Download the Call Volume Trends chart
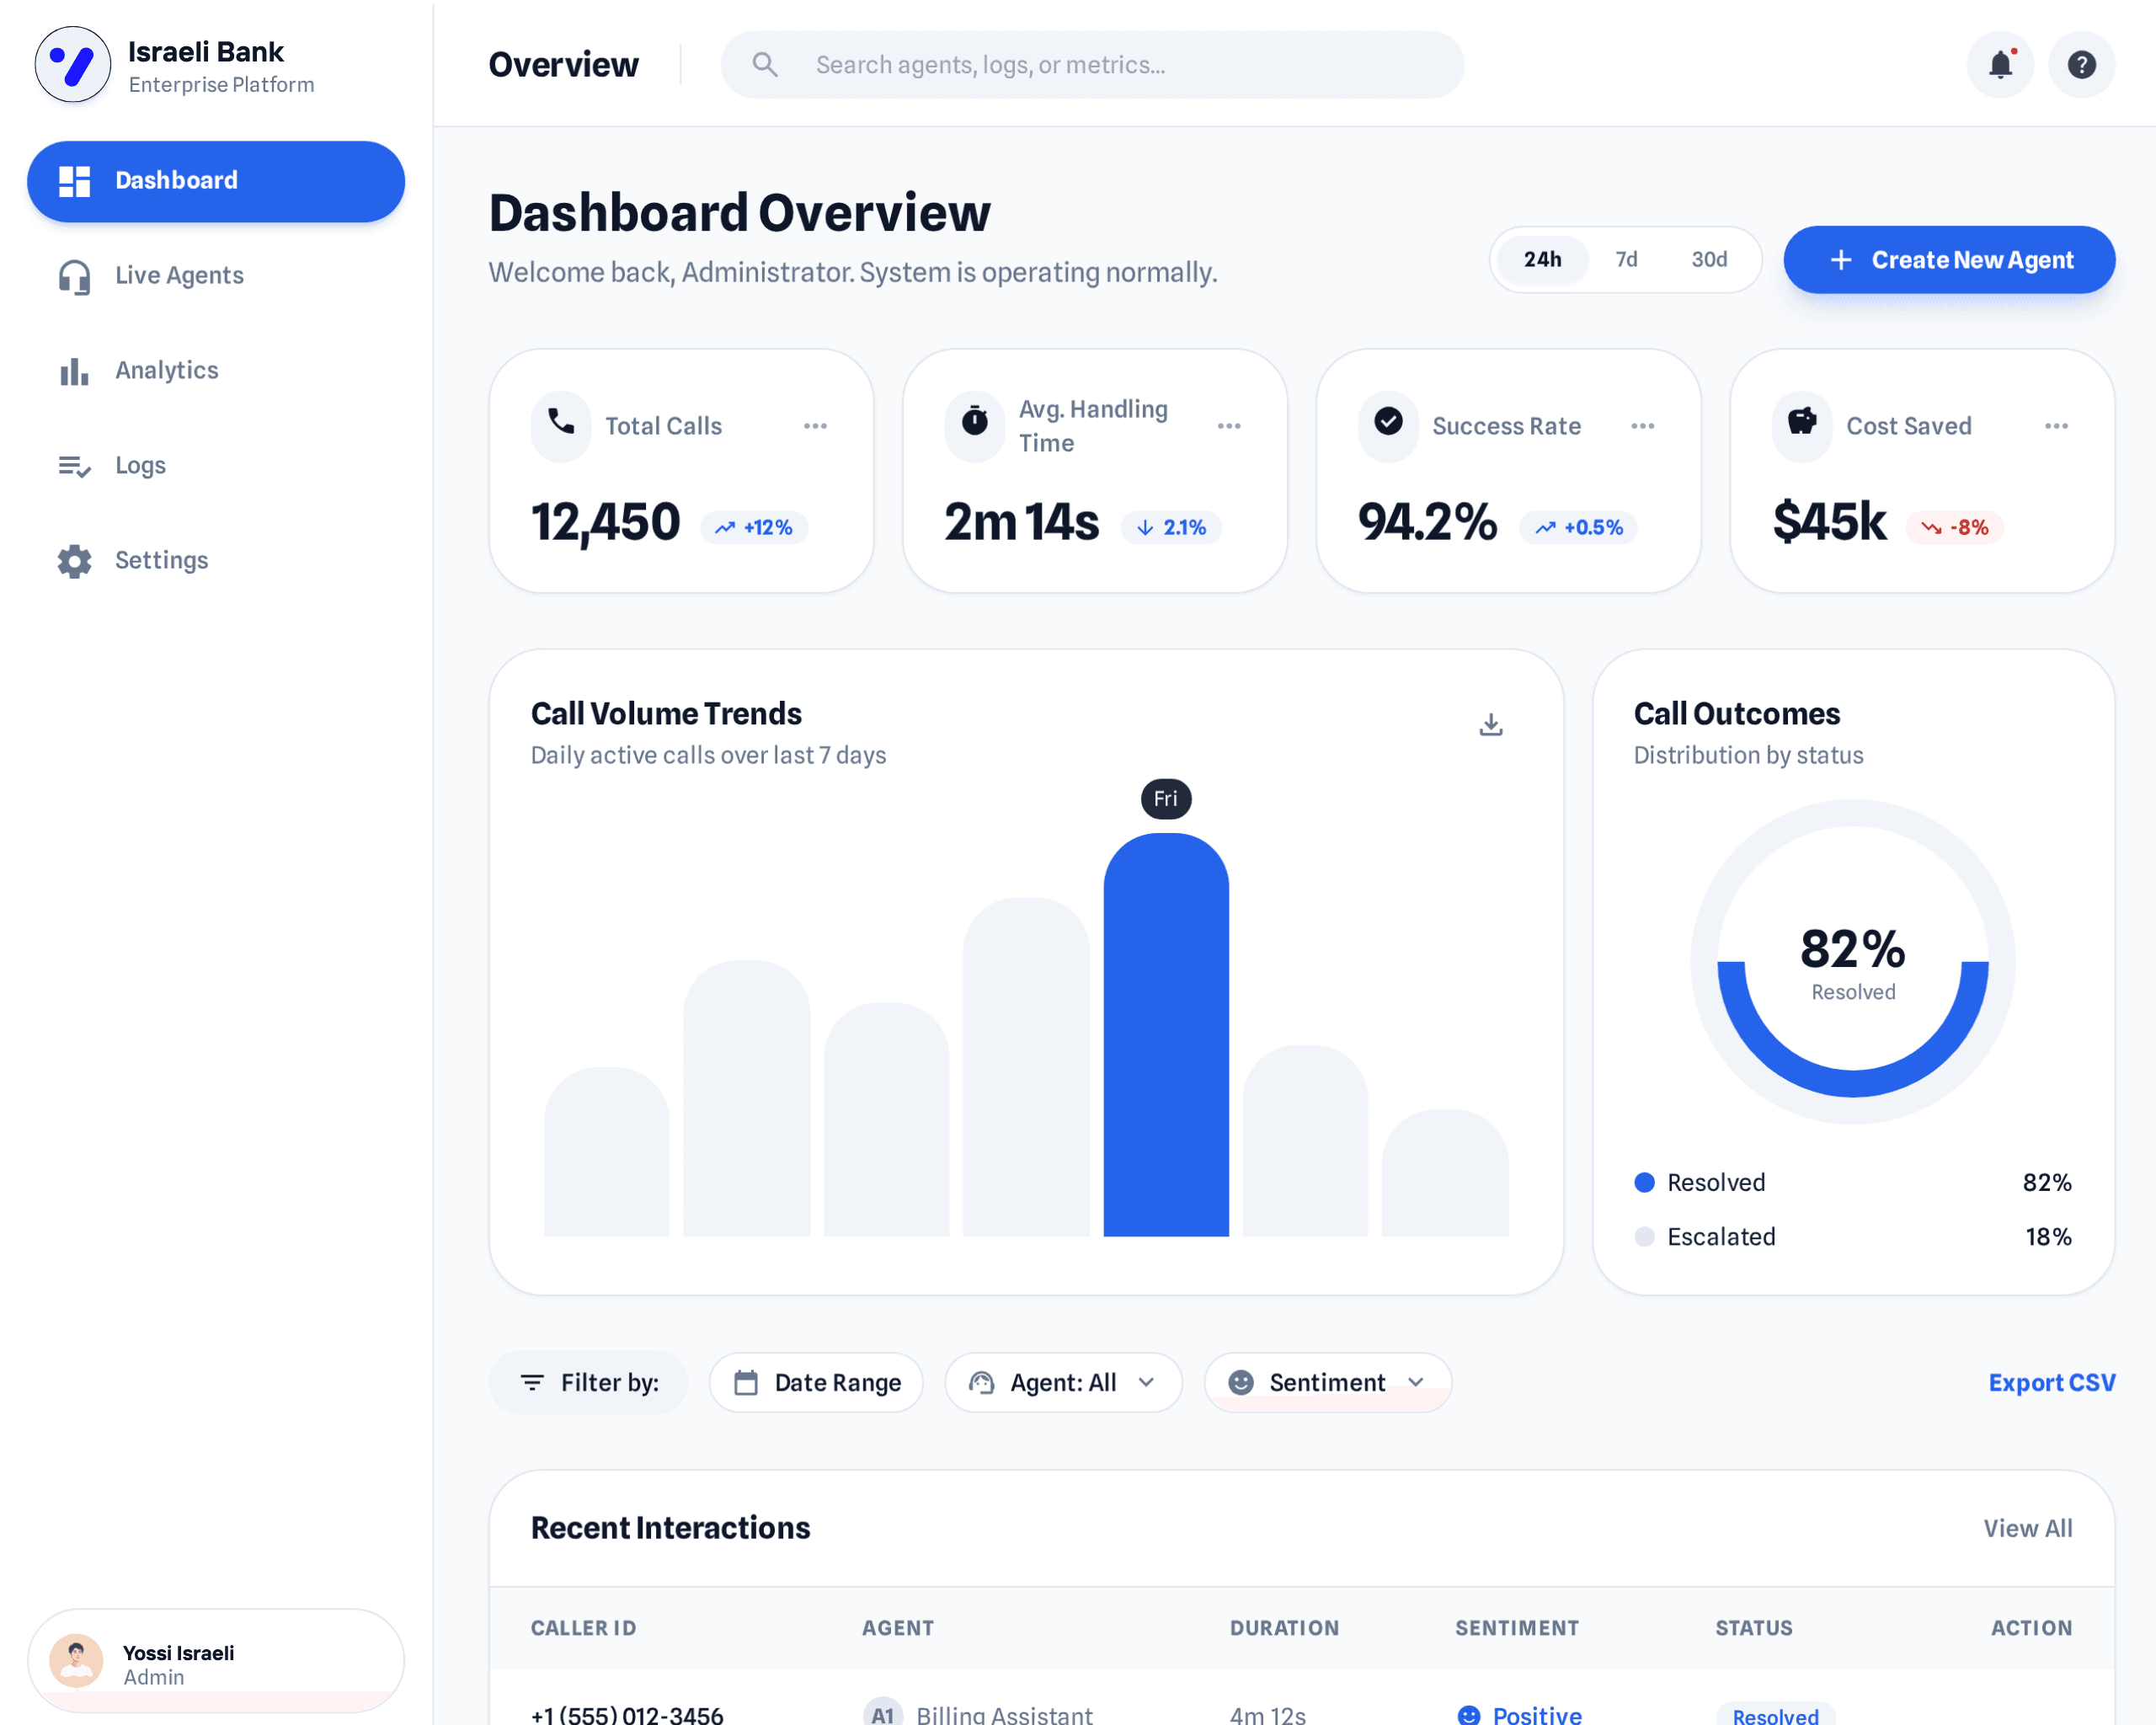Screen dimensions: 2156x1725 click(1491, 723)
